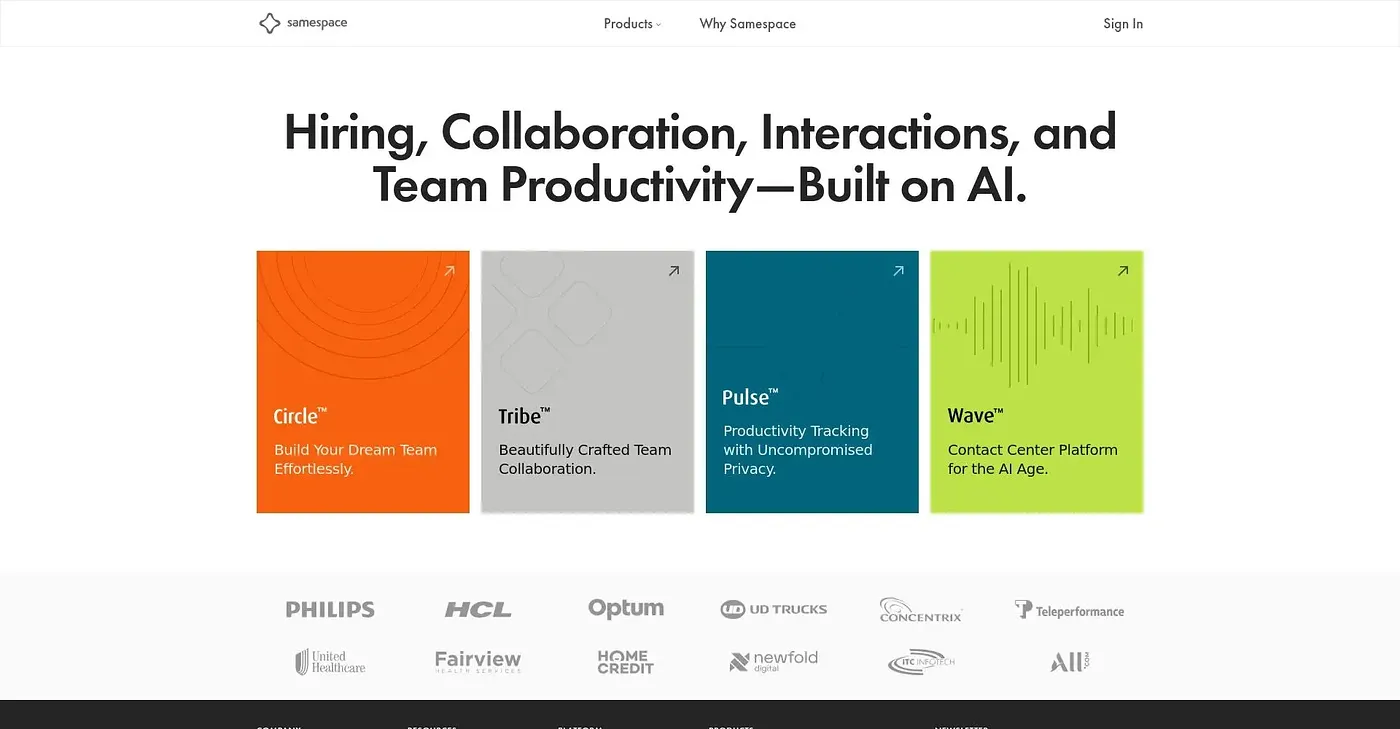The height and width of the screenshot is (729, 1400).
Task: Expand the Products dropdown menu
Action: [632, 24]
